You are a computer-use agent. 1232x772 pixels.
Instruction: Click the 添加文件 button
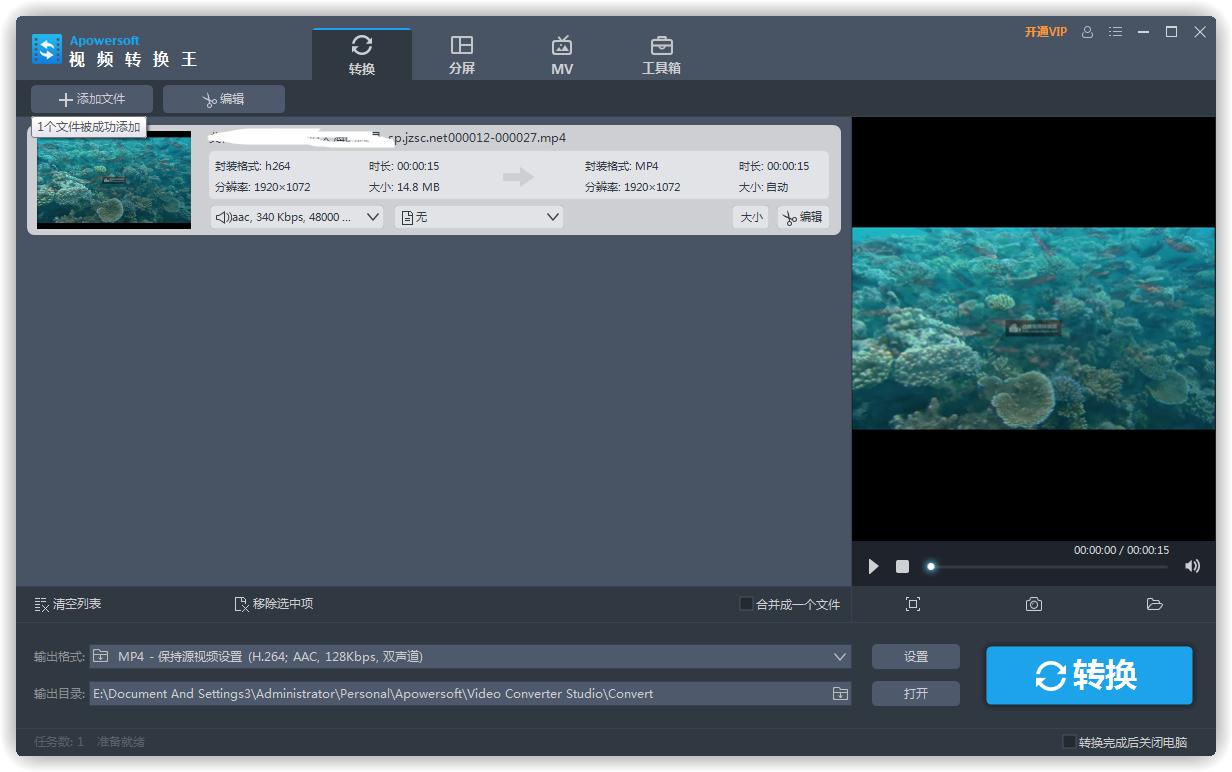[x=92, y=99]
